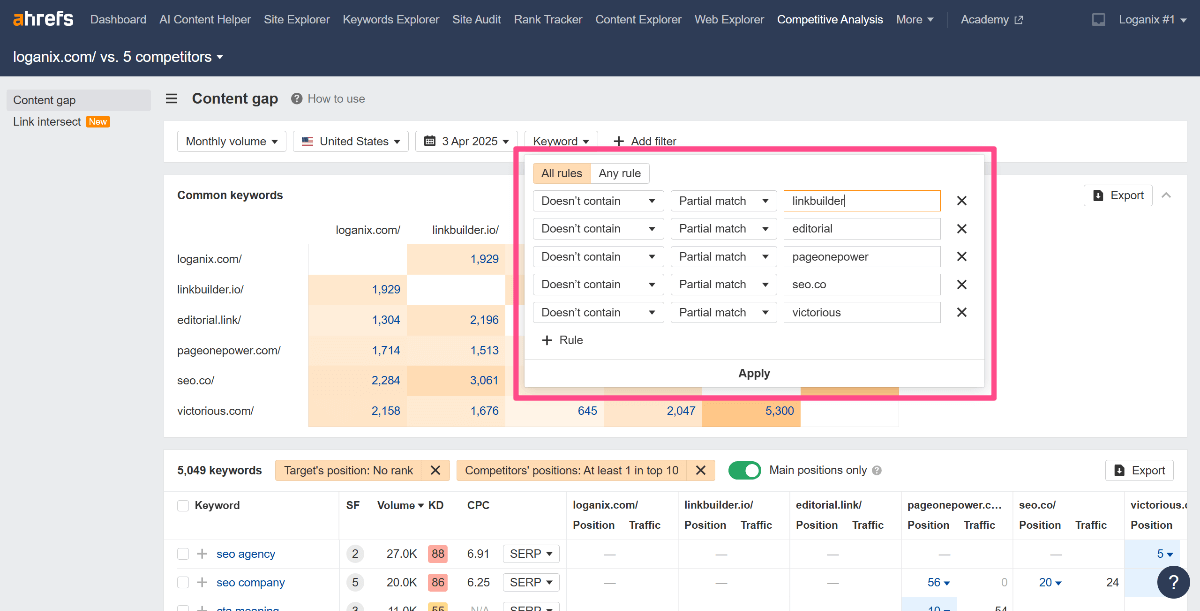Click the help question mark floating button
Screen dimensions: 1200x611
tap(1173, 582)
